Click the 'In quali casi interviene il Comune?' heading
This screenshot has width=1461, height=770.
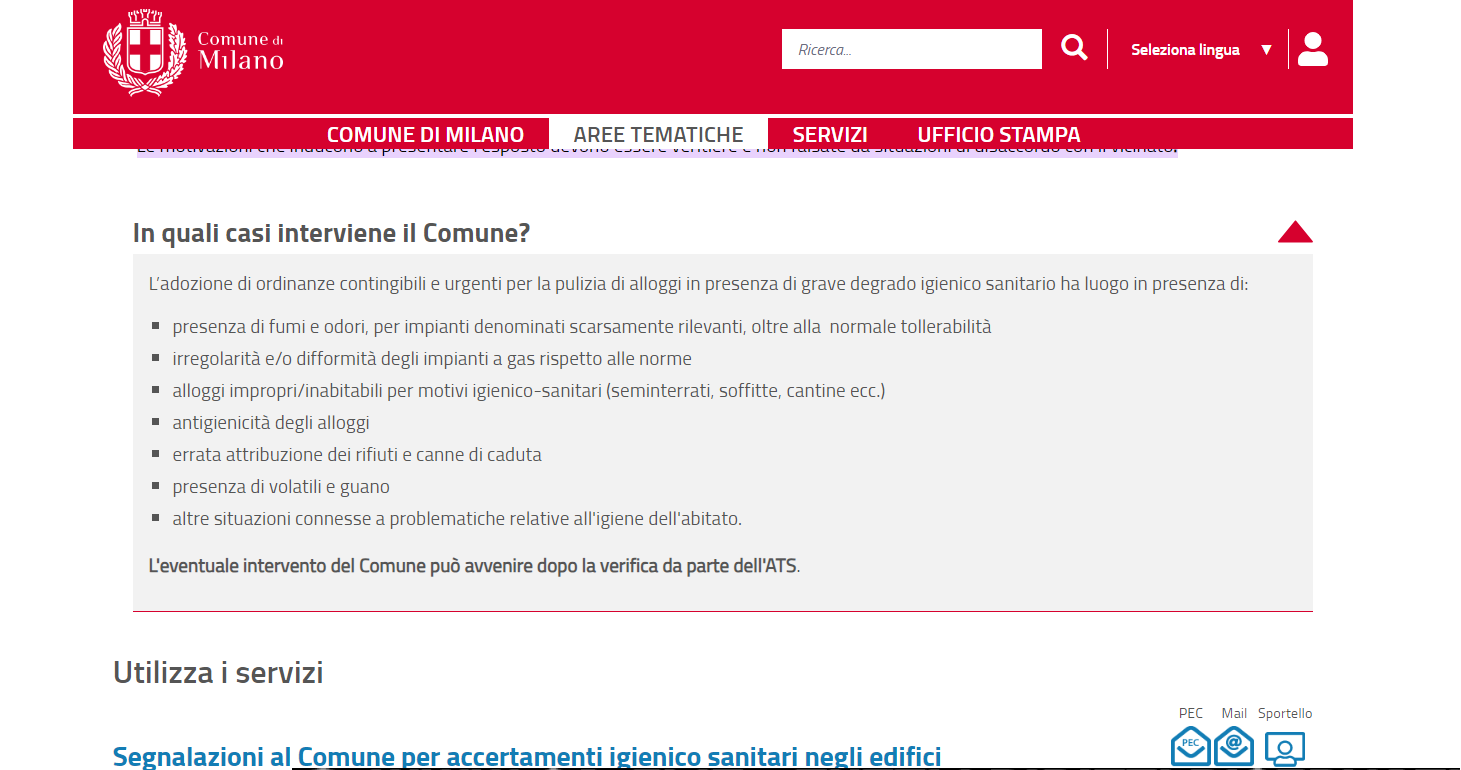pyautogui.click(x=331, y=233)
